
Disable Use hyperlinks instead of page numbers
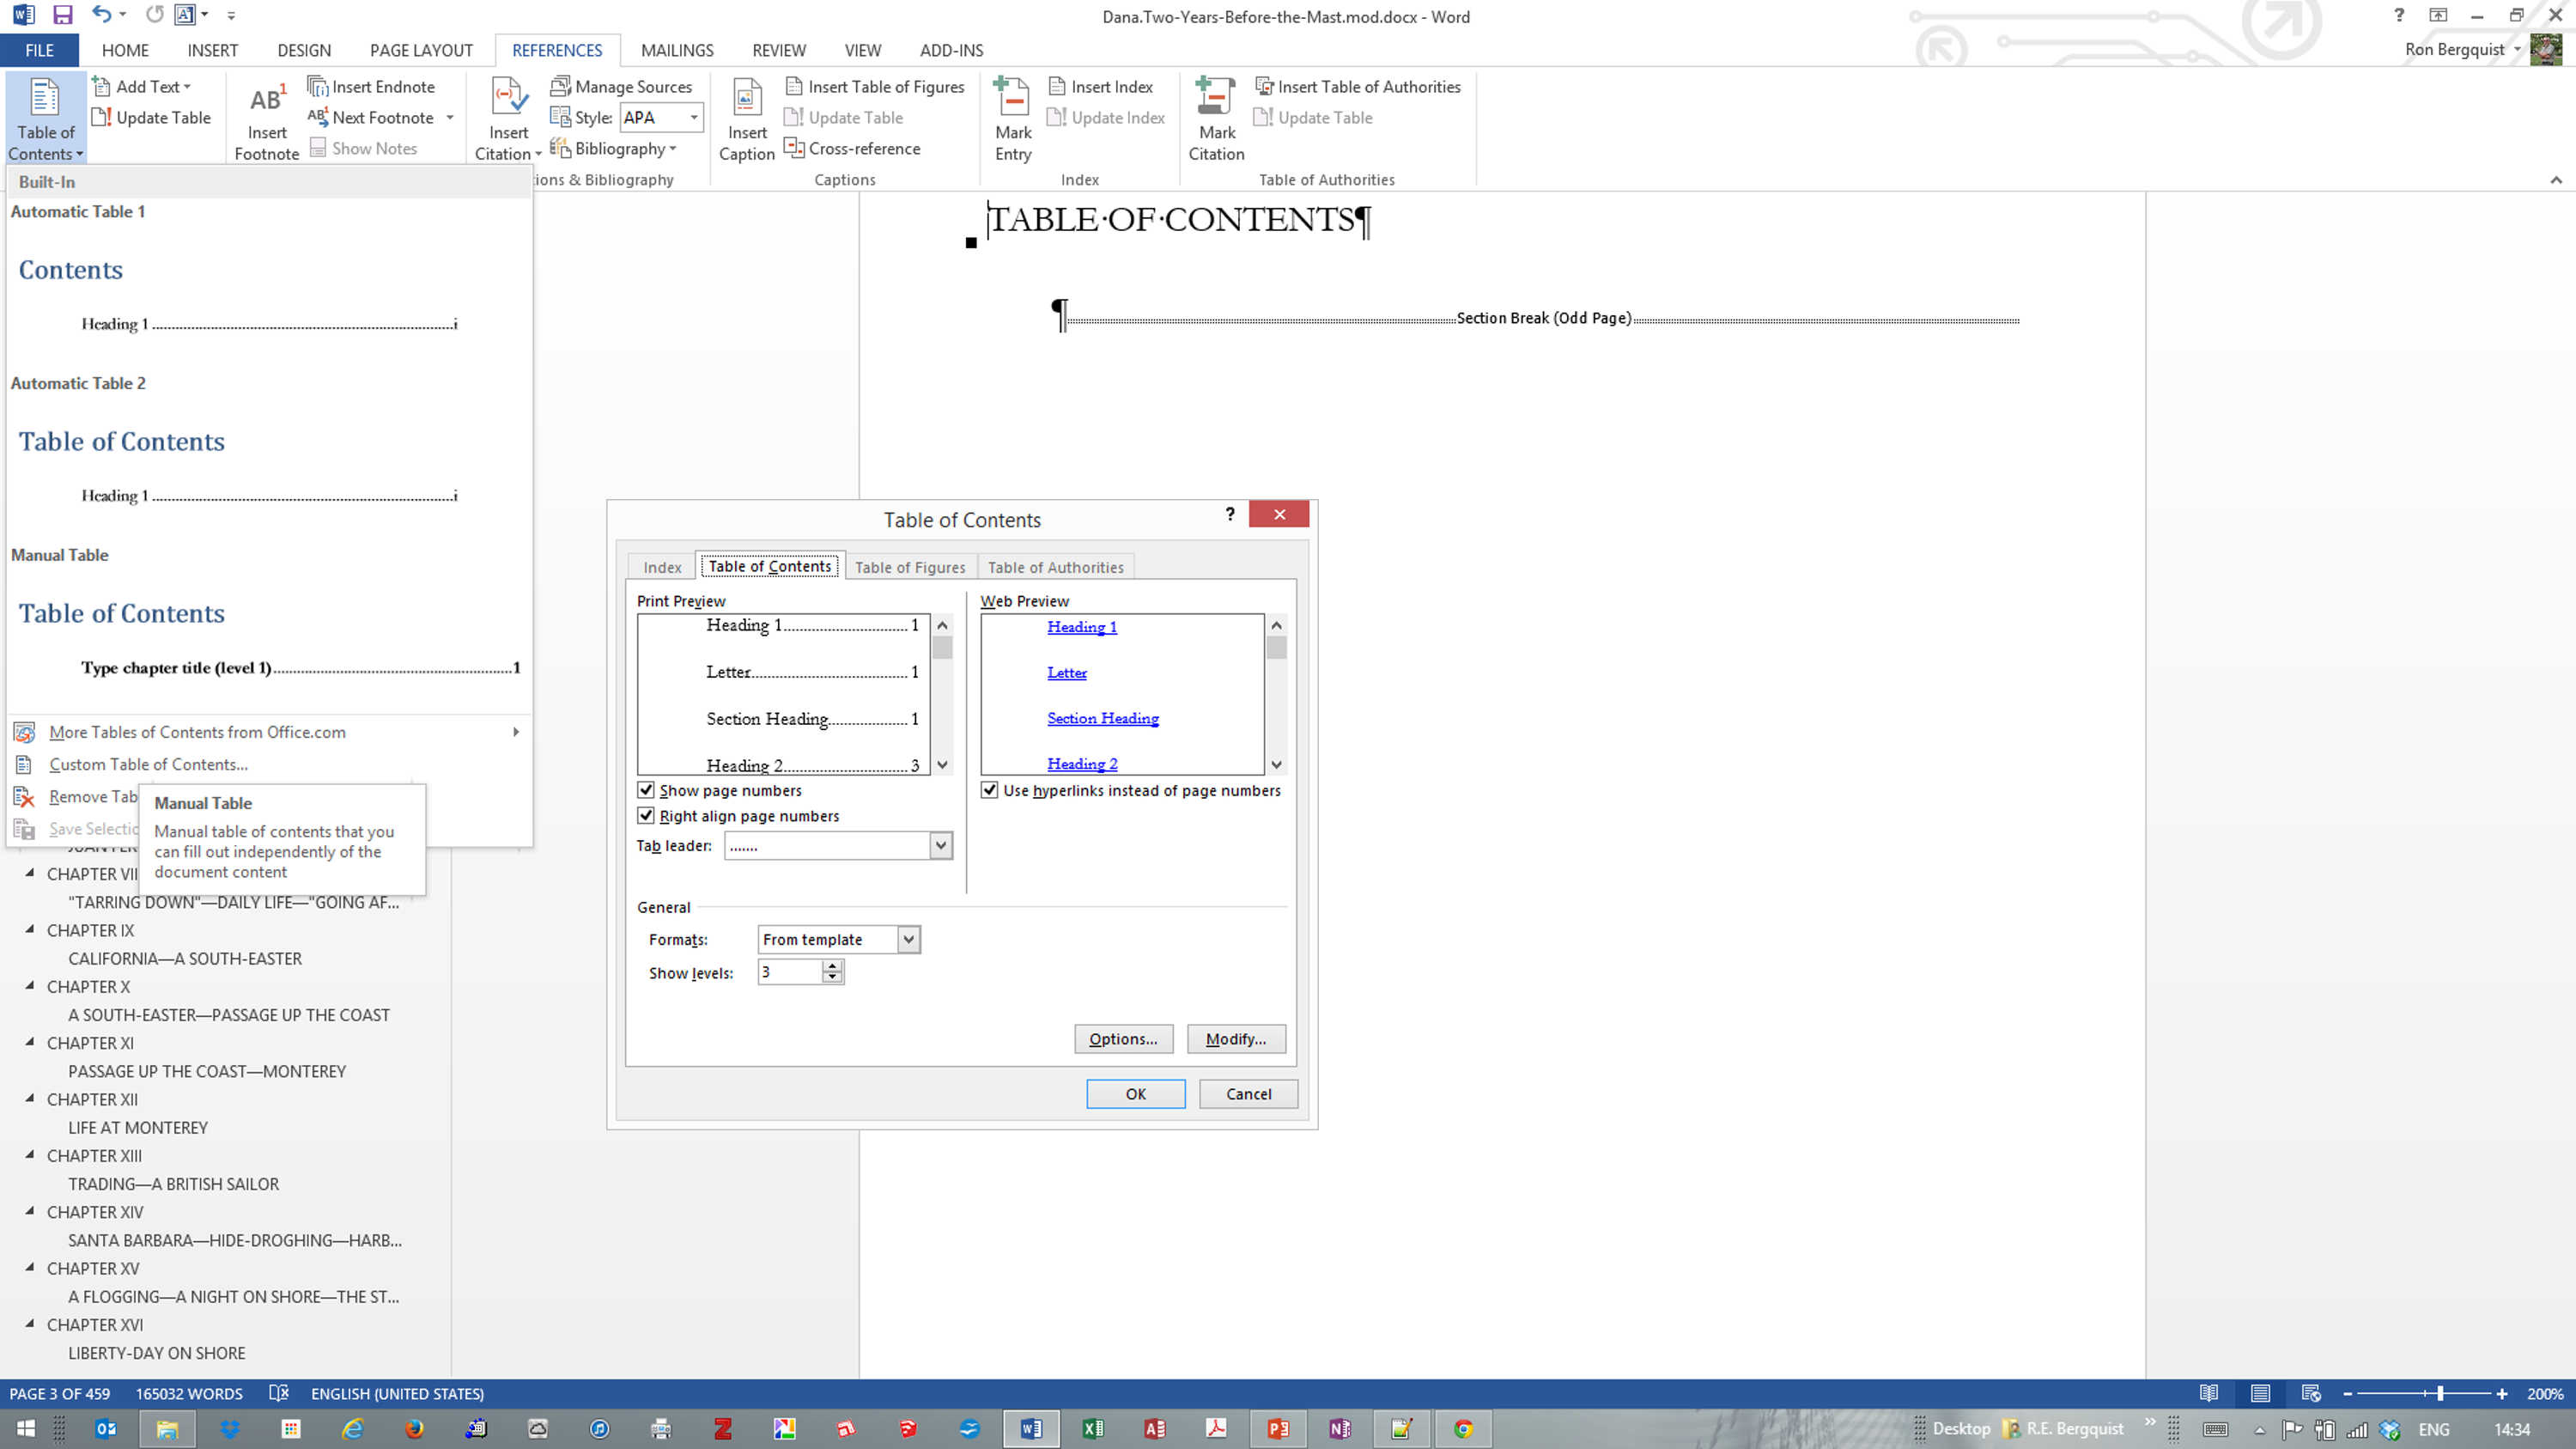pyautogui.click(x=989, y=790)
